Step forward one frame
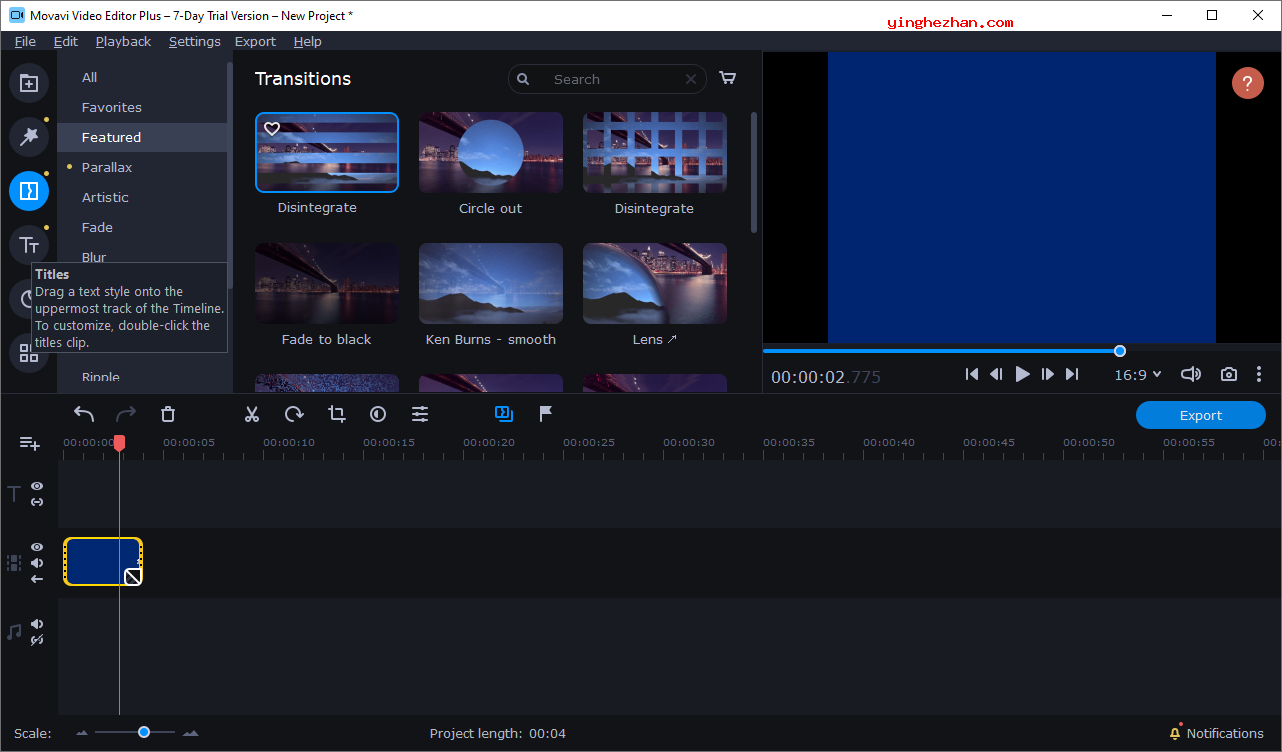Image resolution: width=1282 pixels, height=752 pixels. [x=1047, y=374]
